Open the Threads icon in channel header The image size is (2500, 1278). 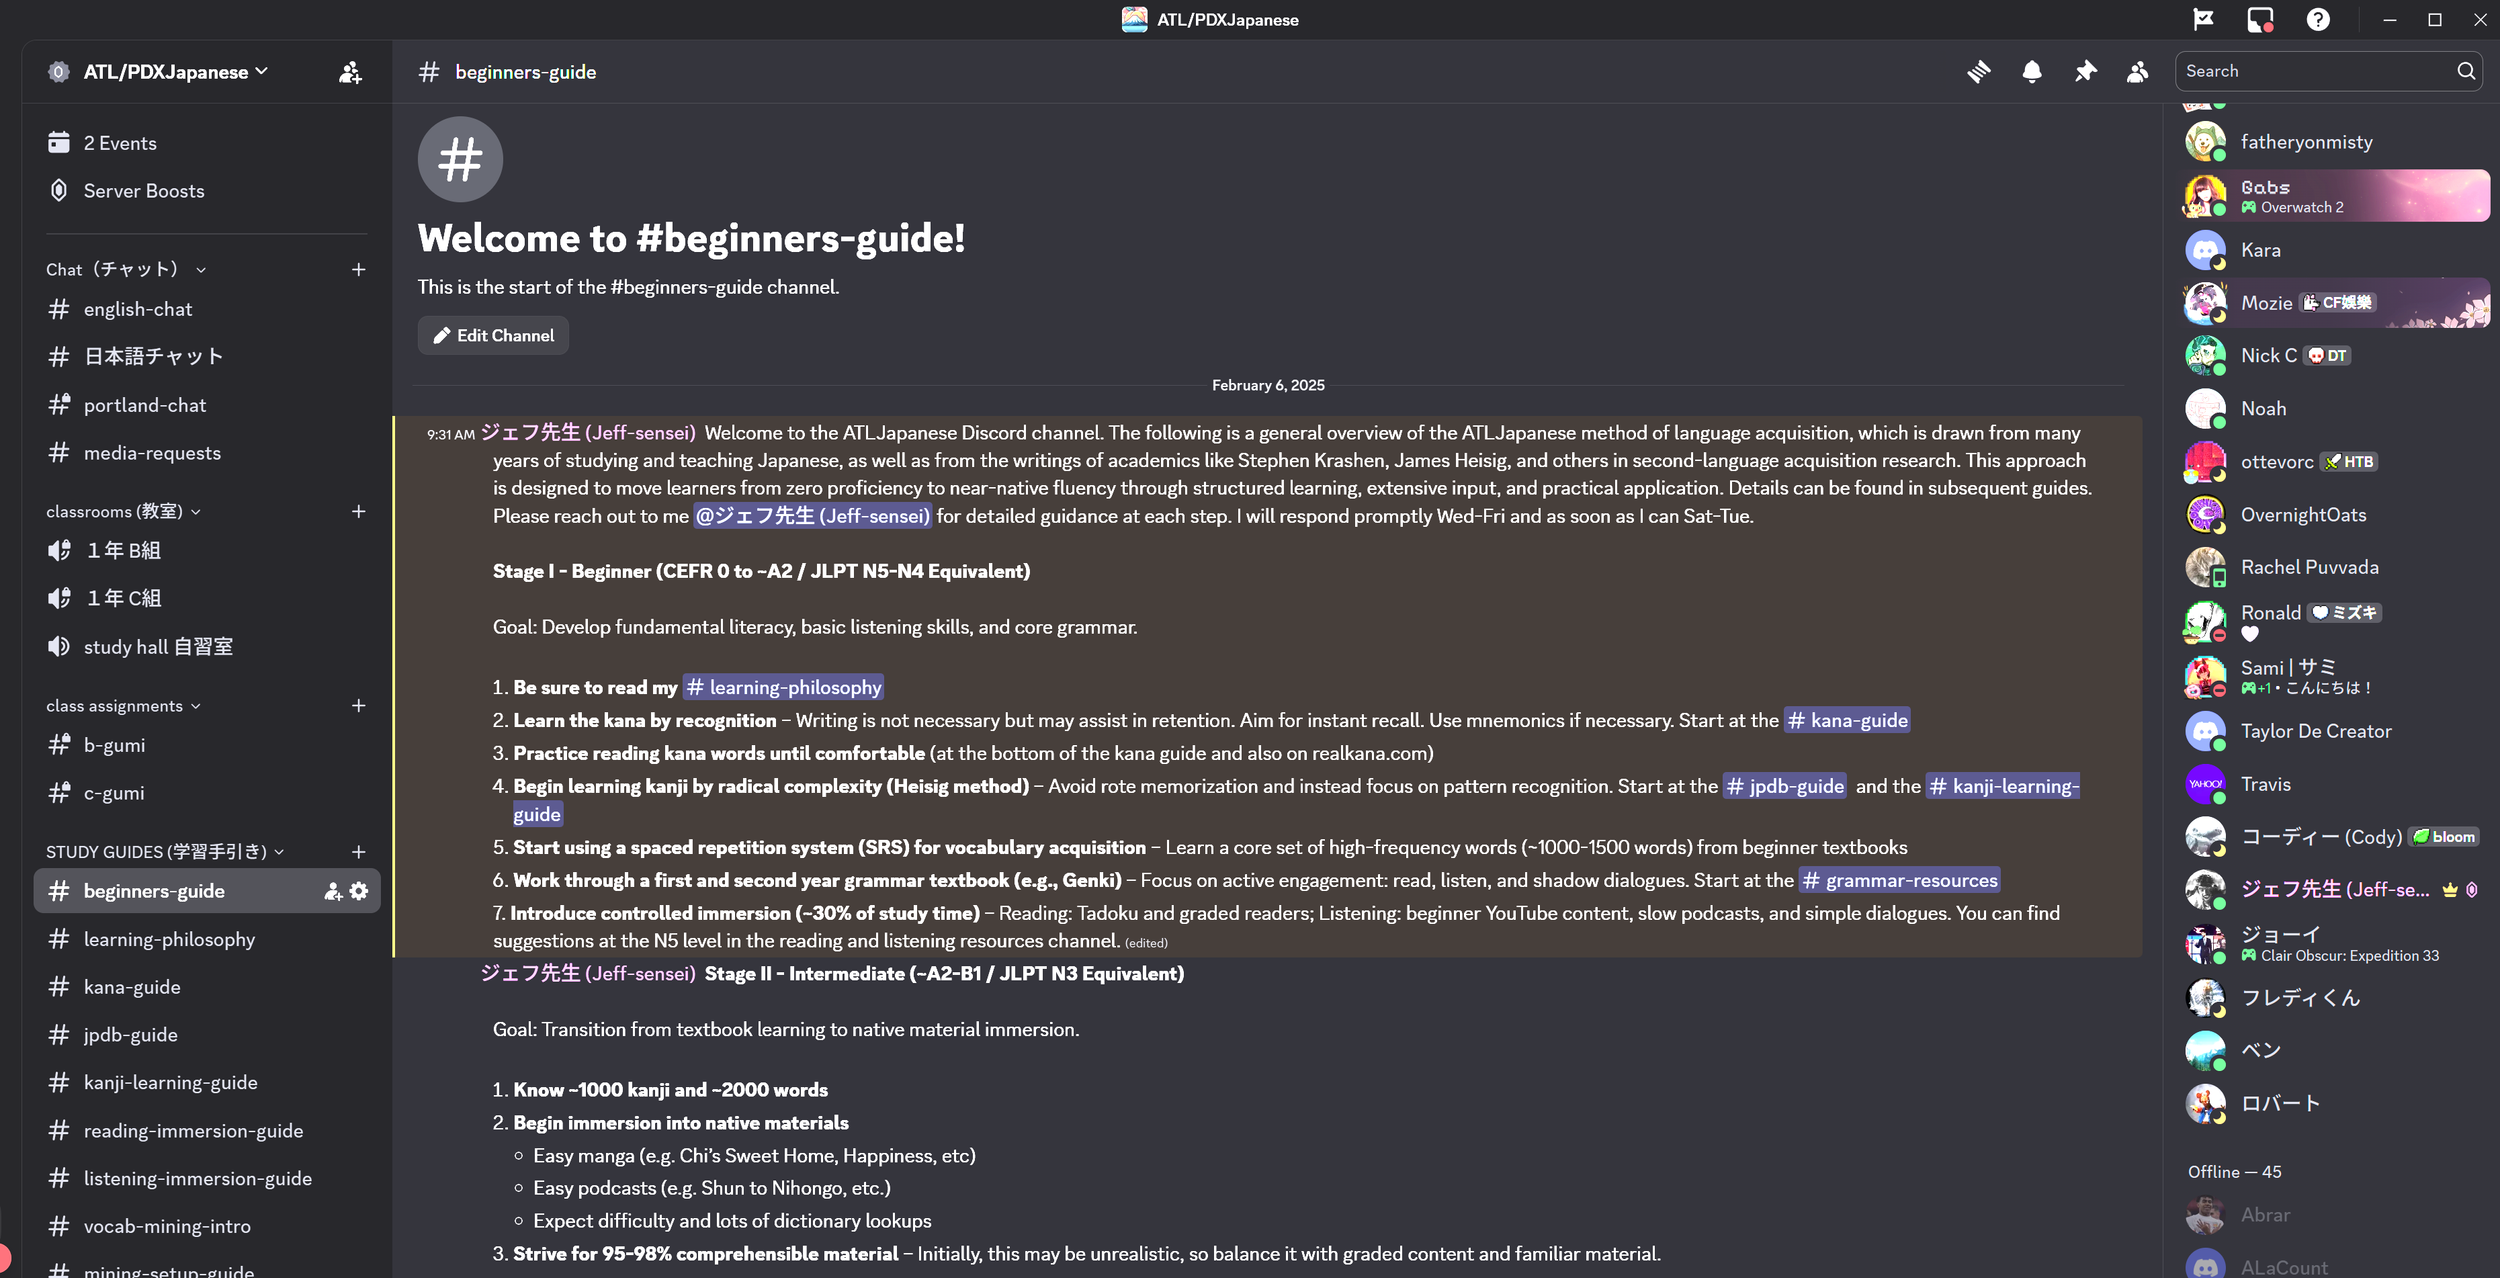tap(1978, 72)
